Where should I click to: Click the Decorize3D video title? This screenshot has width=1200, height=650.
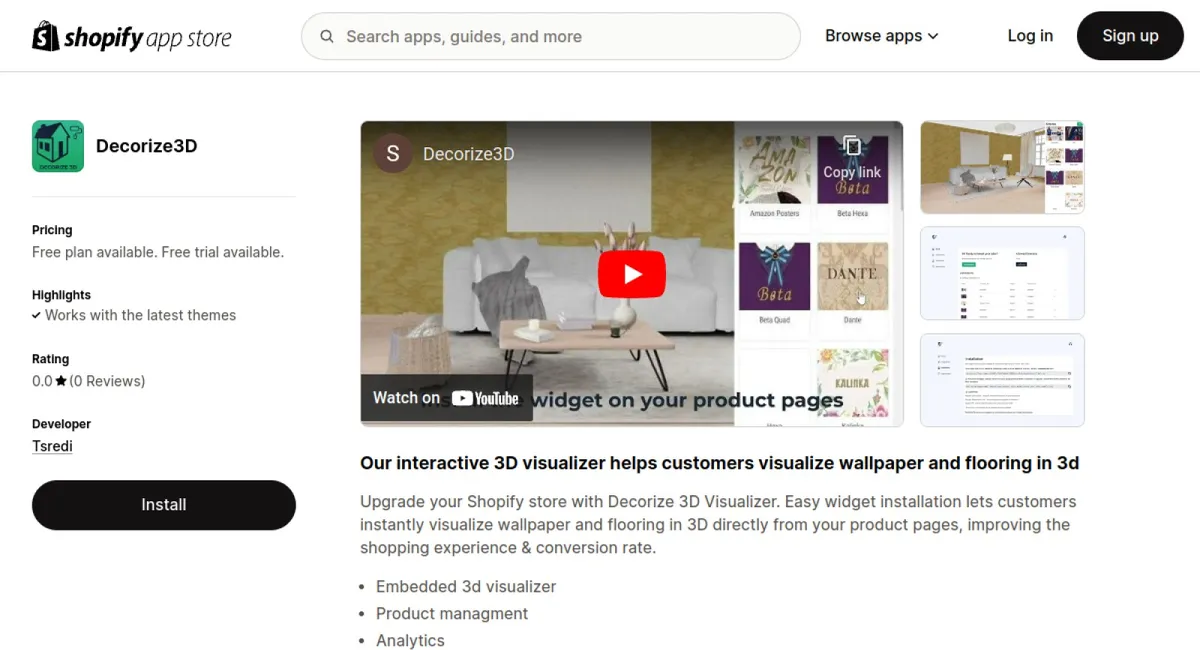tap(468, 154)
